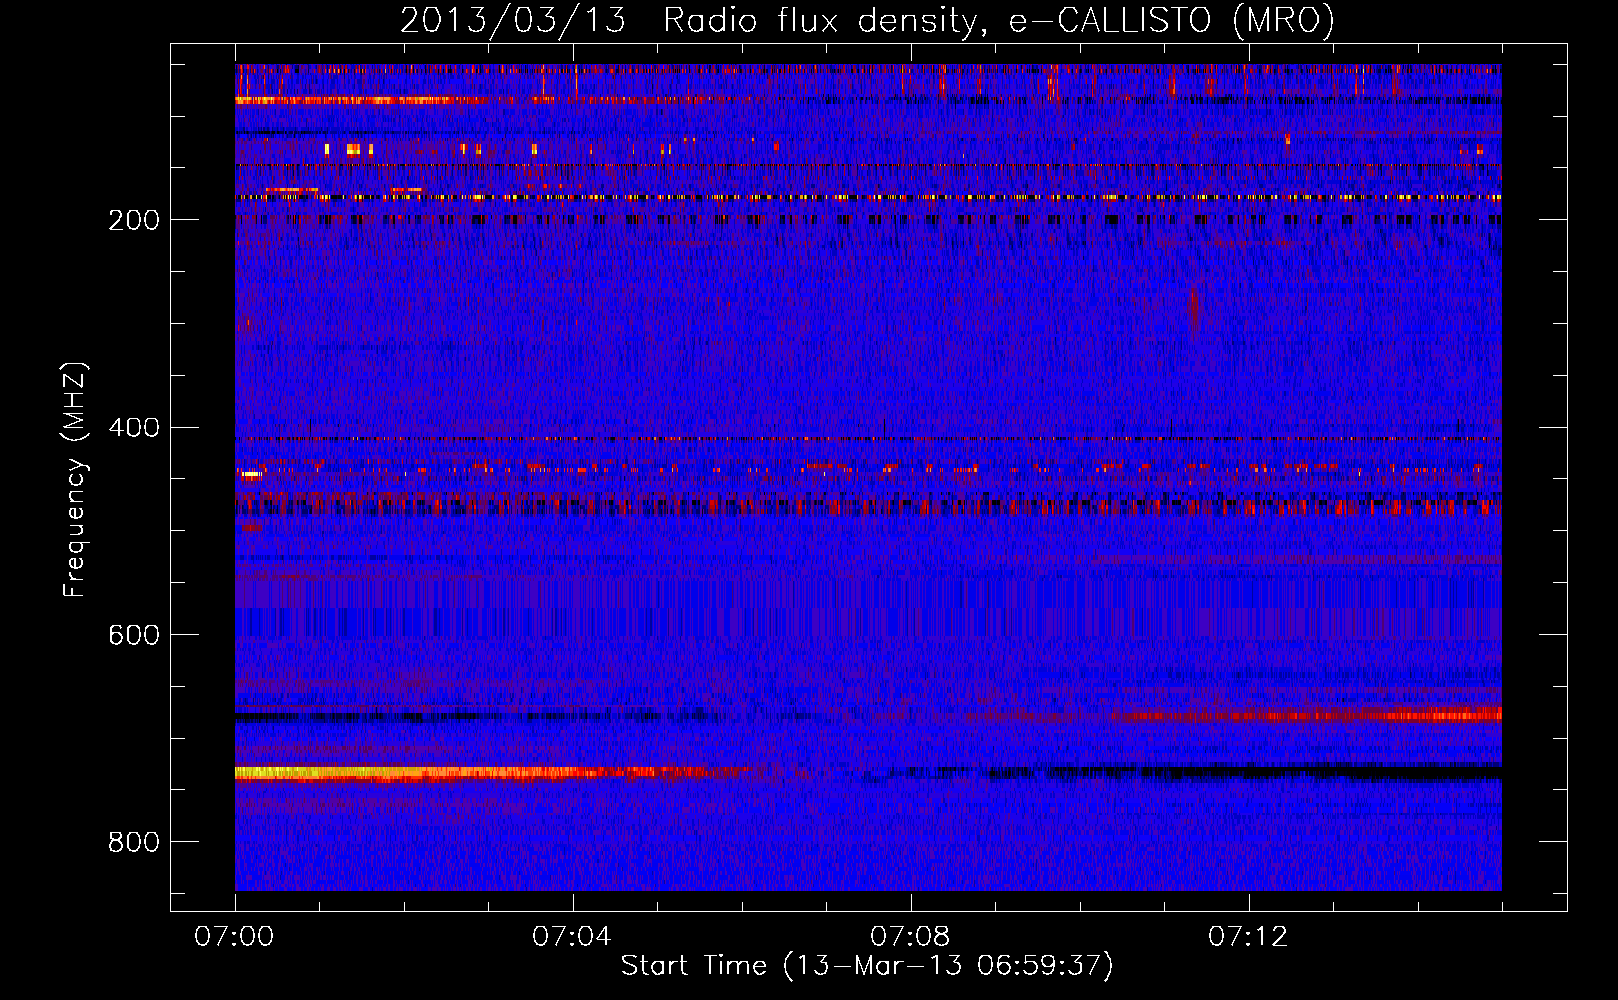This screenshot has width=1618, height=1000.
Task: Click the plot title '2013/03/13 Radio flux density'
Action: 685,21
